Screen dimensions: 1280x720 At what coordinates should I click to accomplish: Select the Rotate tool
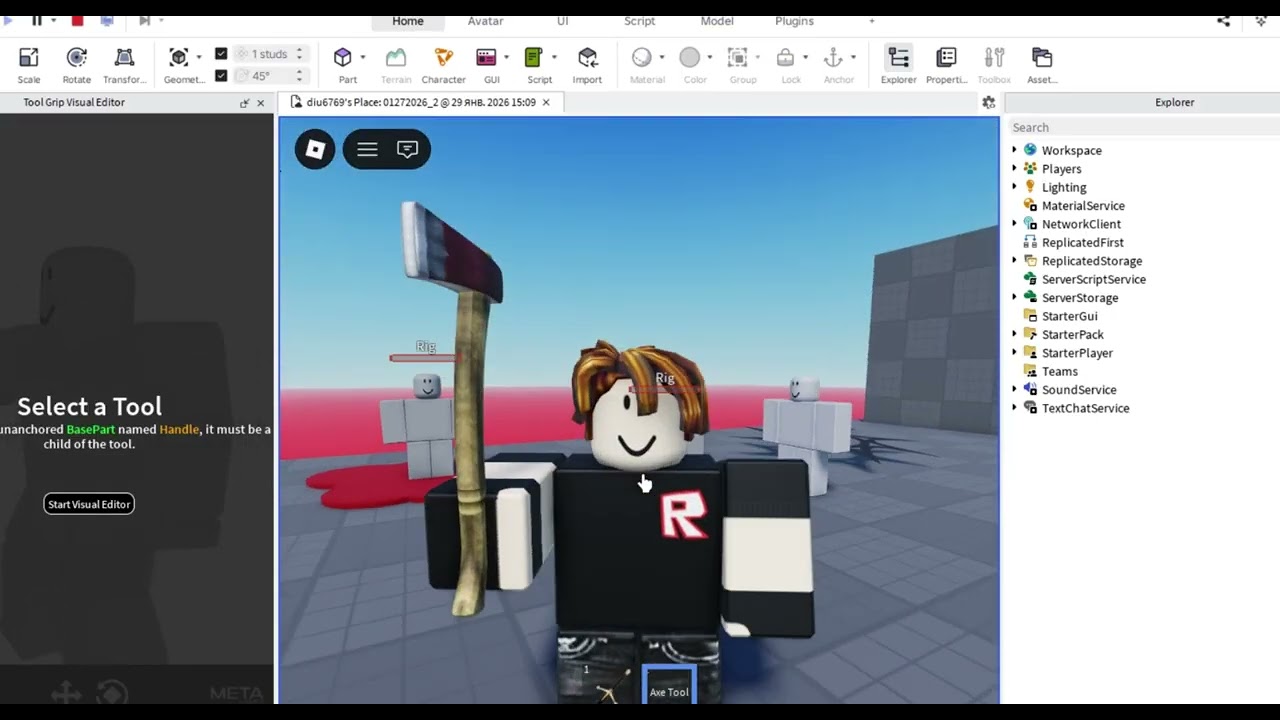77,65
